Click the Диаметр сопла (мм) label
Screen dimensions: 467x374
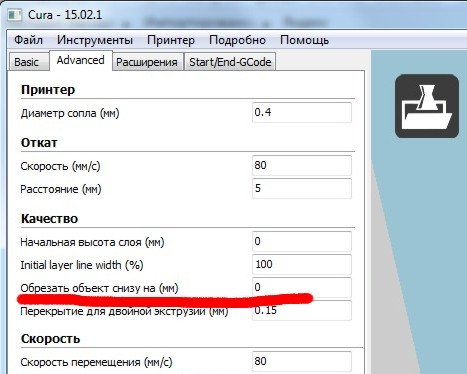(x=70, y=113)
